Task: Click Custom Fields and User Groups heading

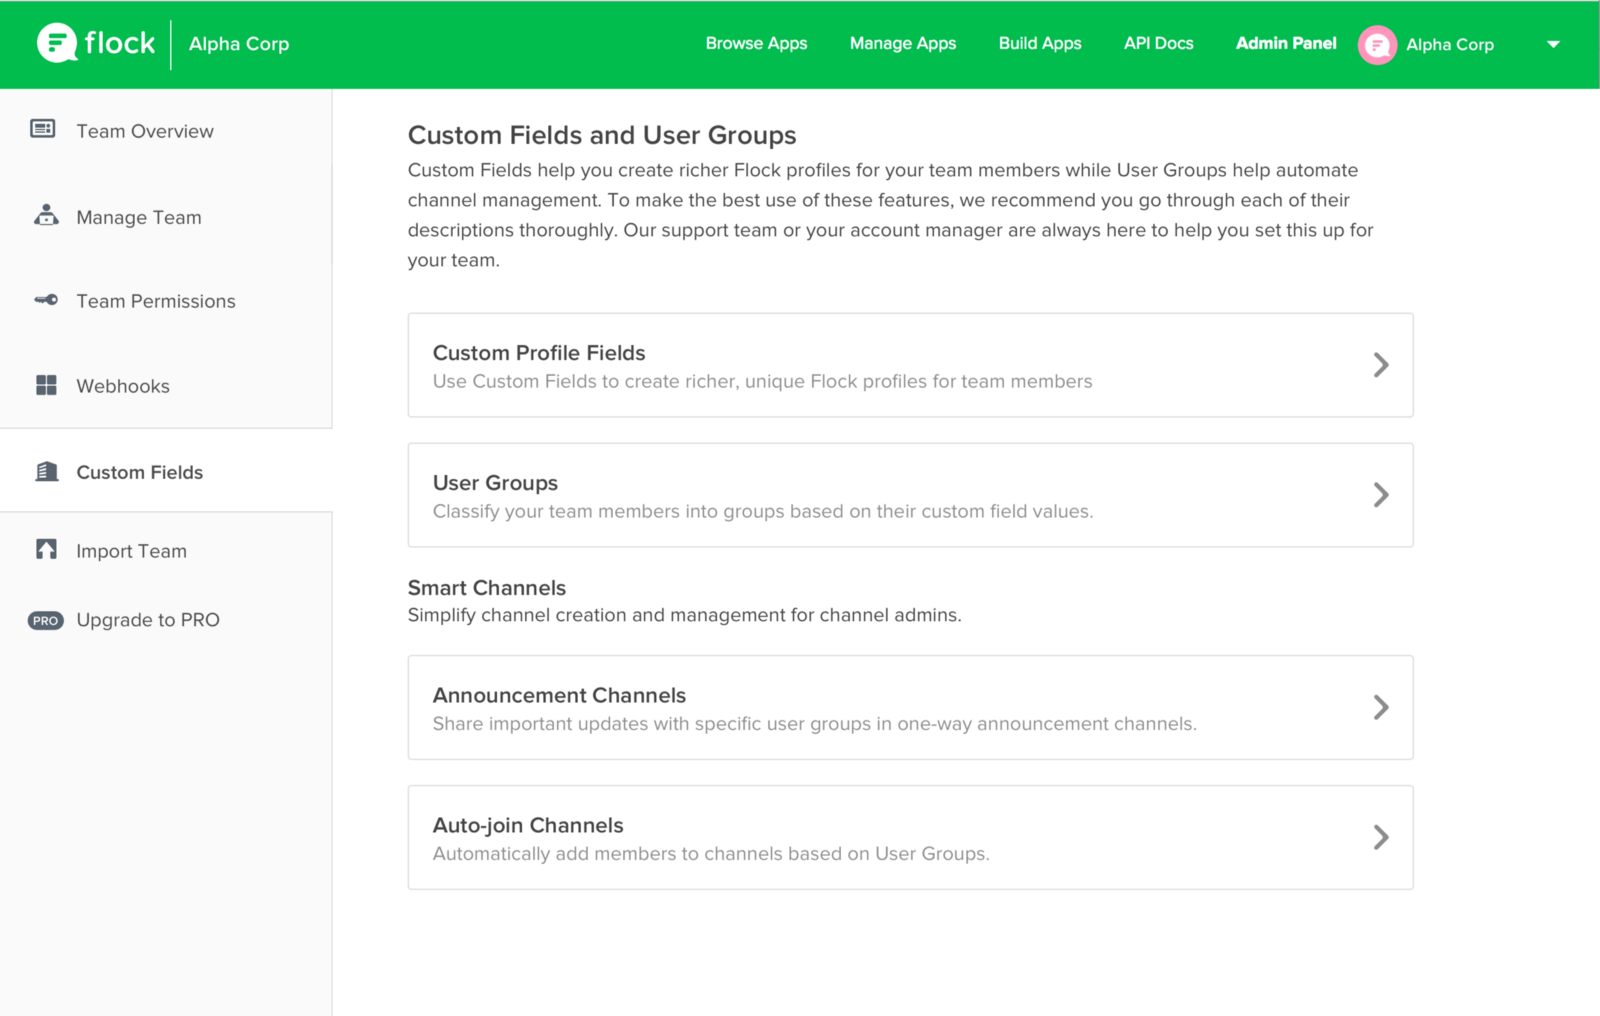Action: click(x=602, y=135)
